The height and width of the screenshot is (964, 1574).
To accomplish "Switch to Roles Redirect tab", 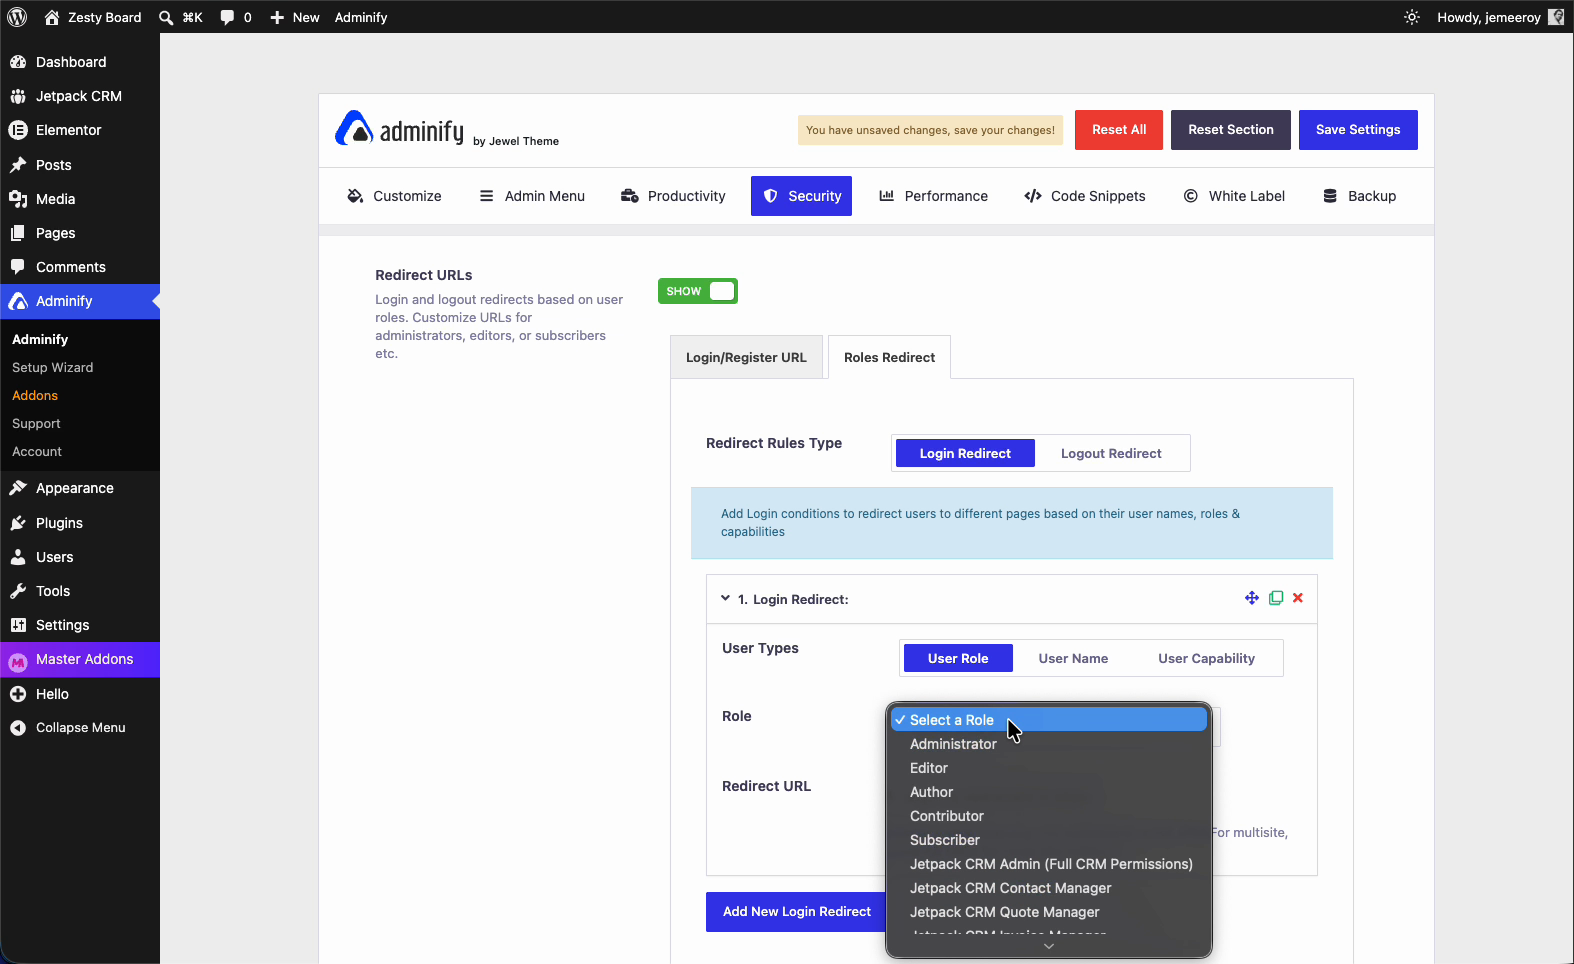I will [890, 357].
